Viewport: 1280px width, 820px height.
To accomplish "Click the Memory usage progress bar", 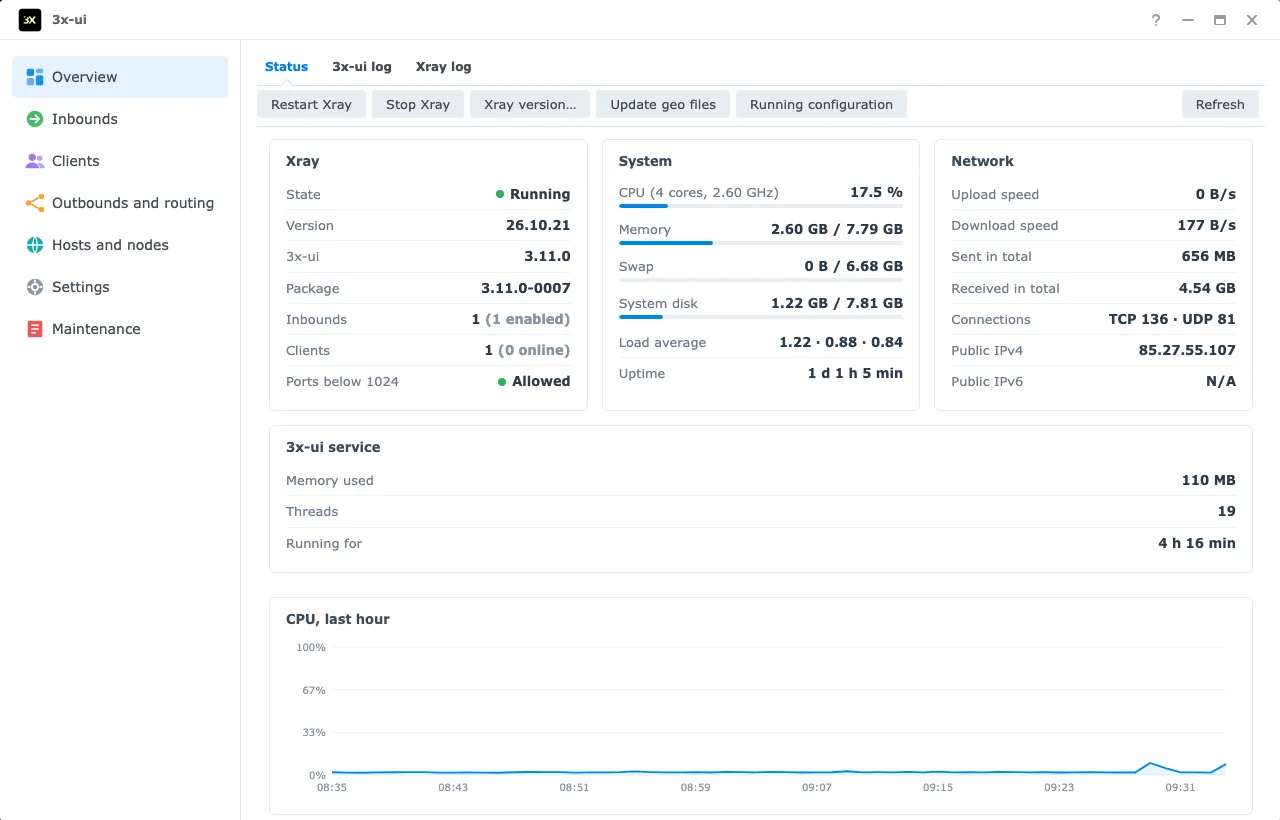I will point(761,243).
